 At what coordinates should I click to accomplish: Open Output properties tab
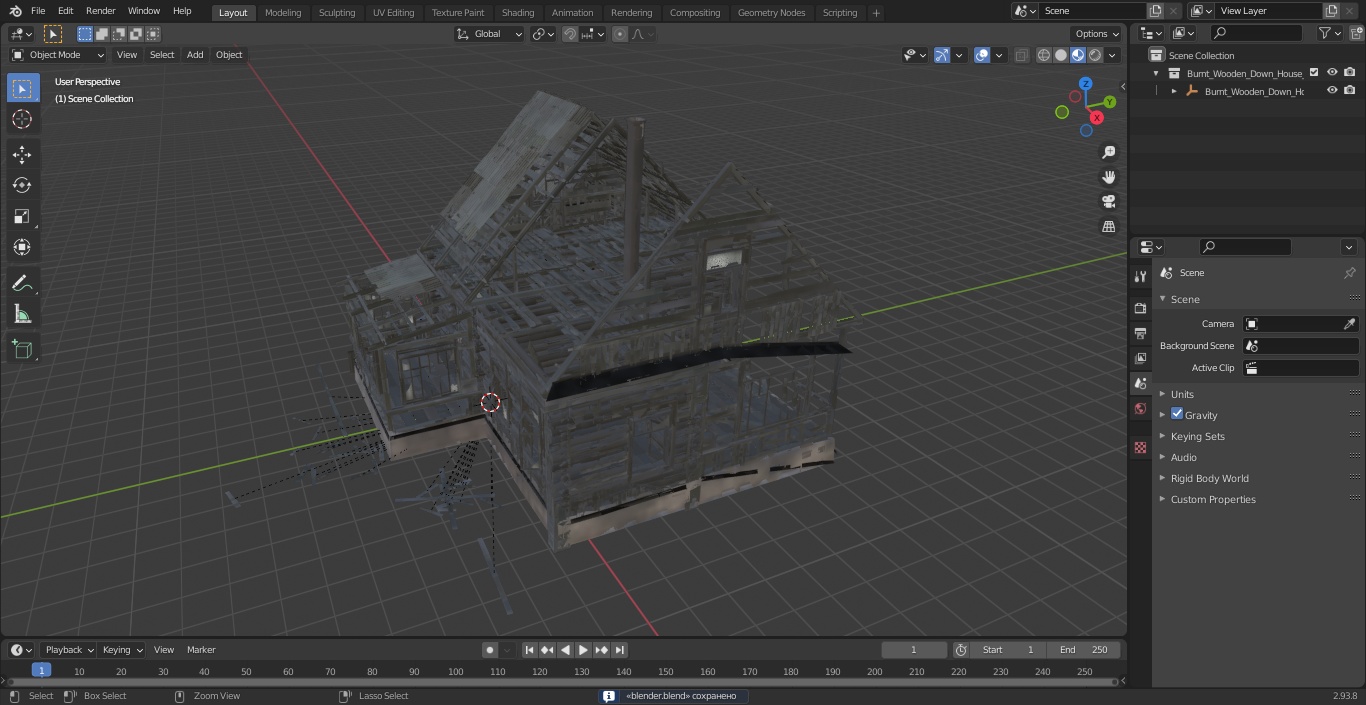click(1140, 333)
